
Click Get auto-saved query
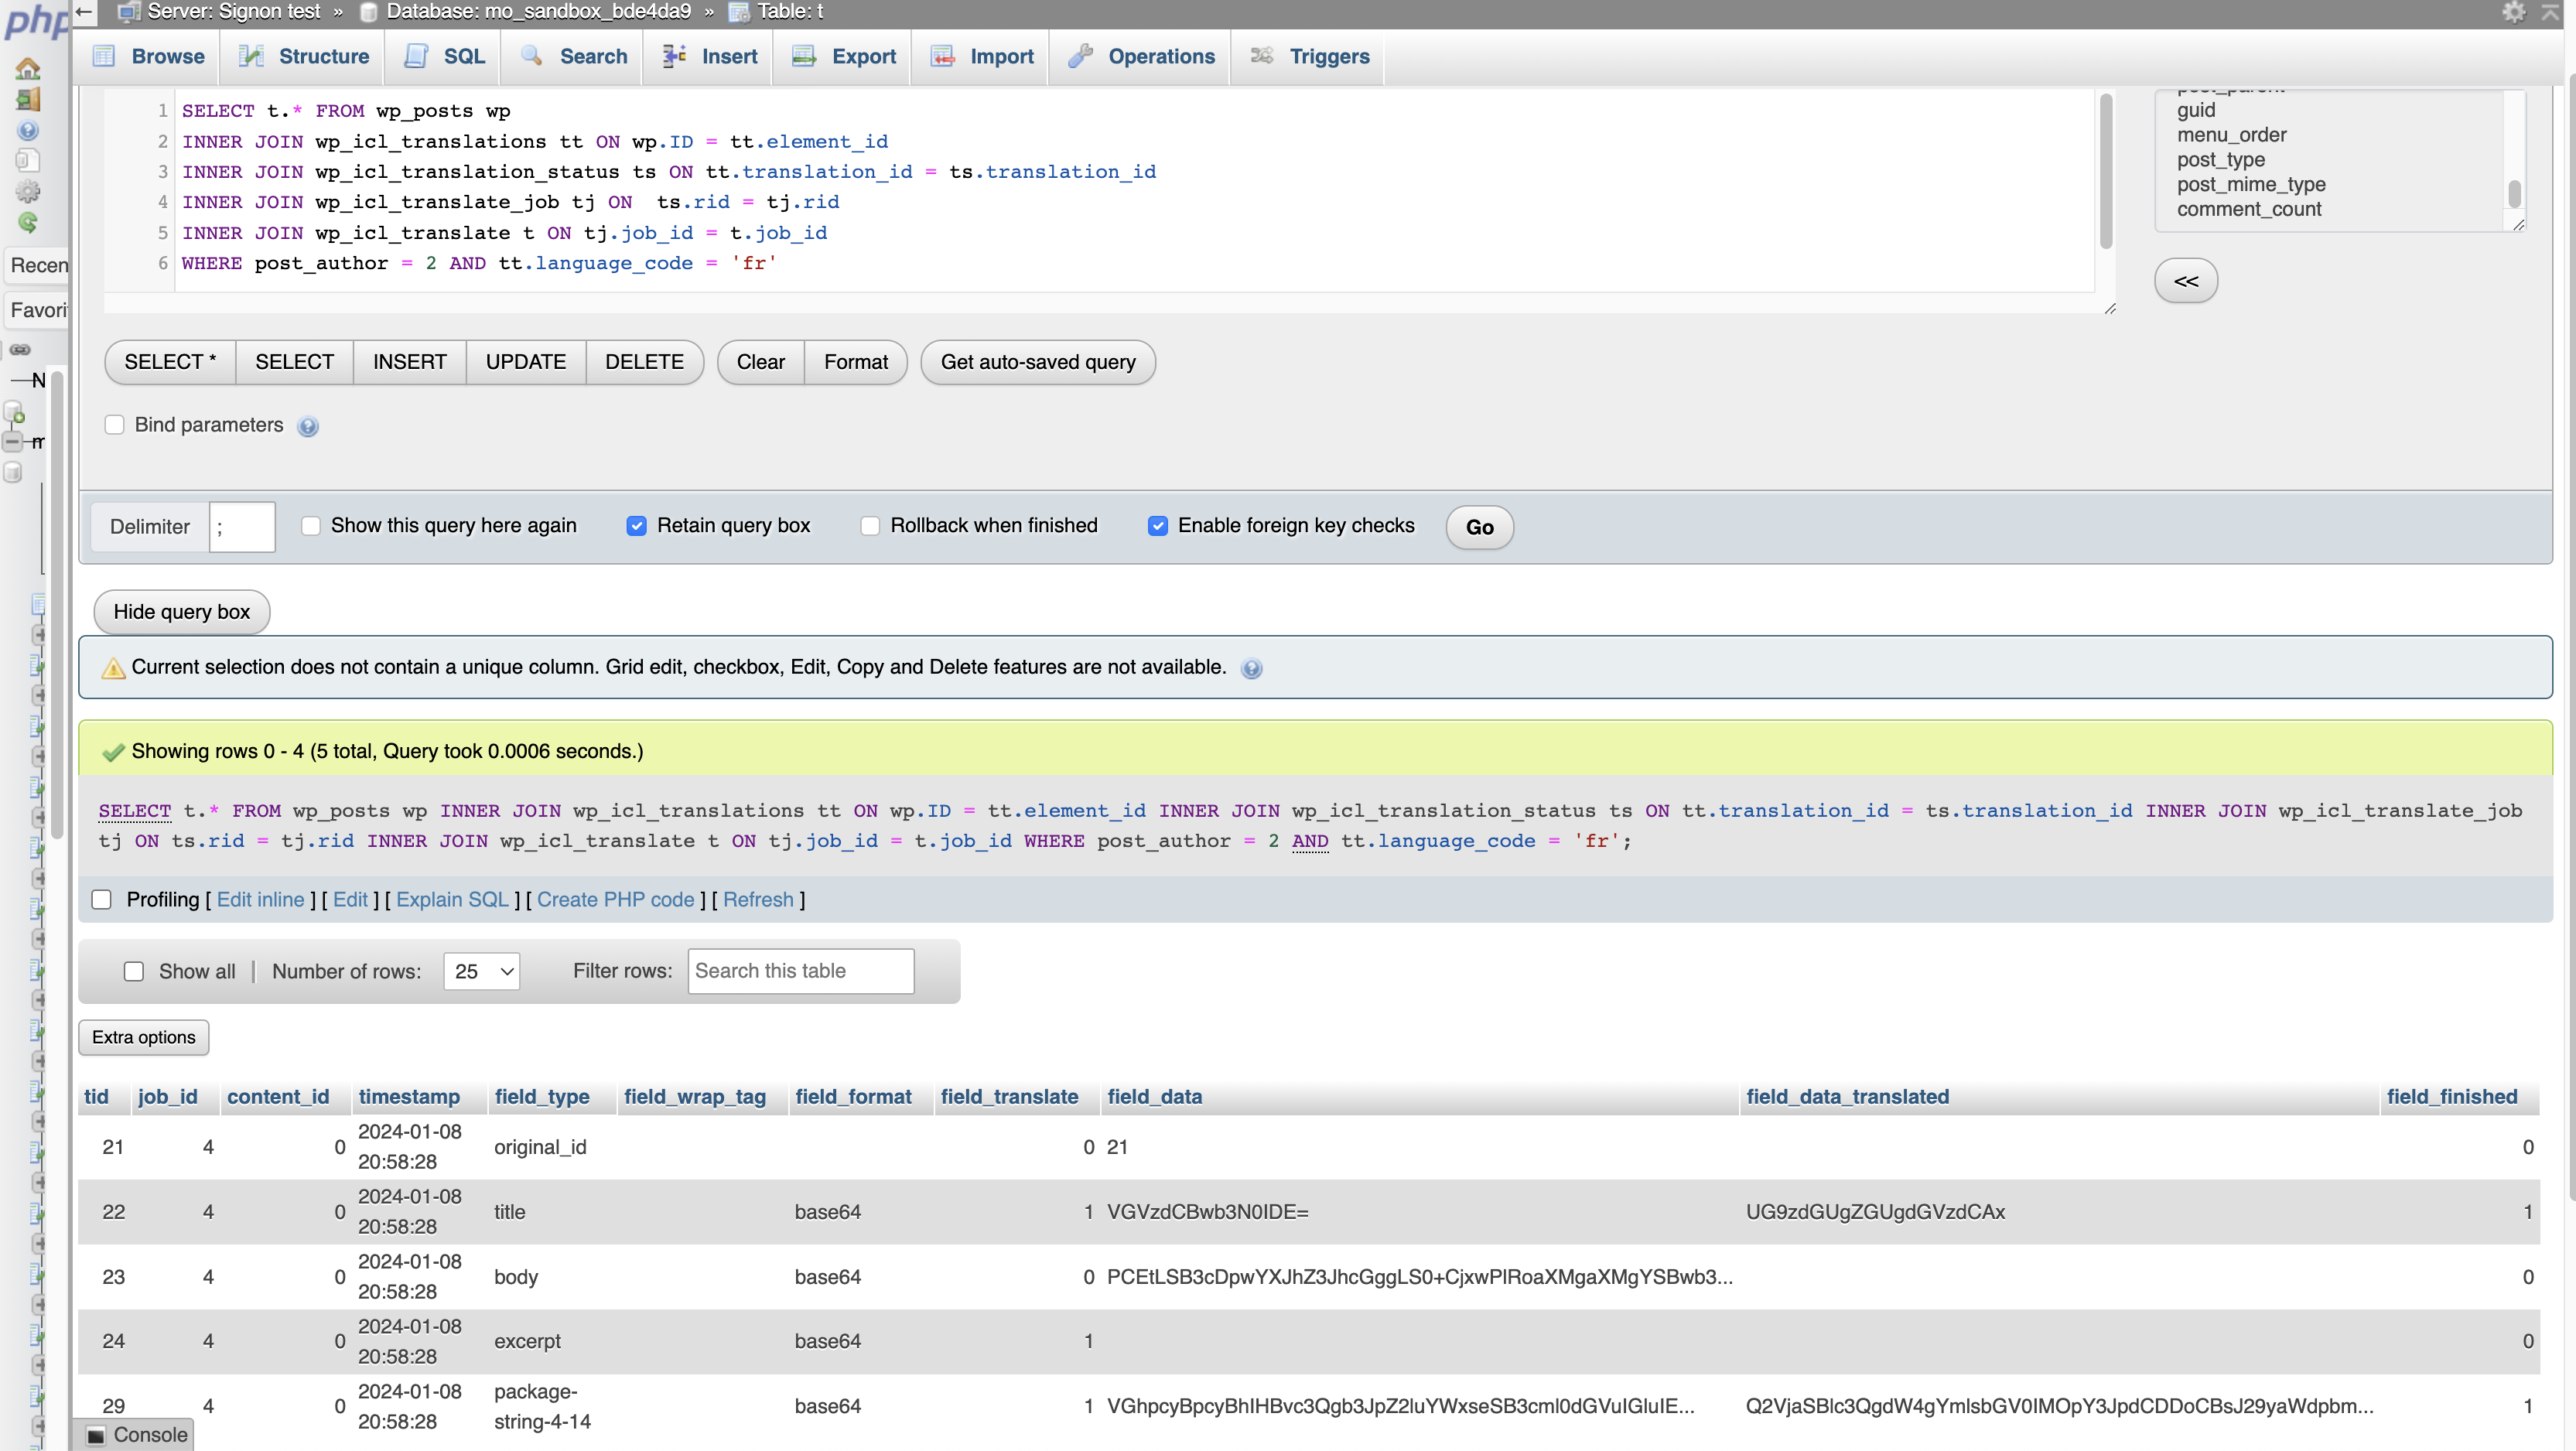(1038, 362)
